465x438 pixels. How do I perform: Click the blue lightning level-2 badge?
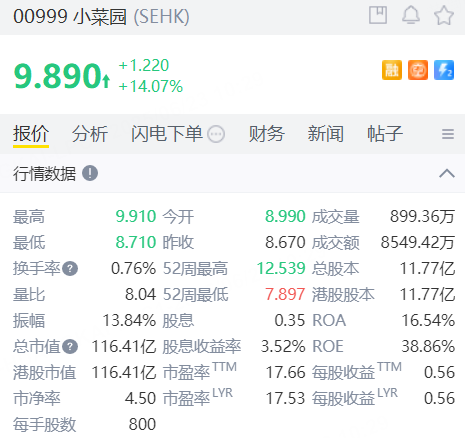pos(444,70)
